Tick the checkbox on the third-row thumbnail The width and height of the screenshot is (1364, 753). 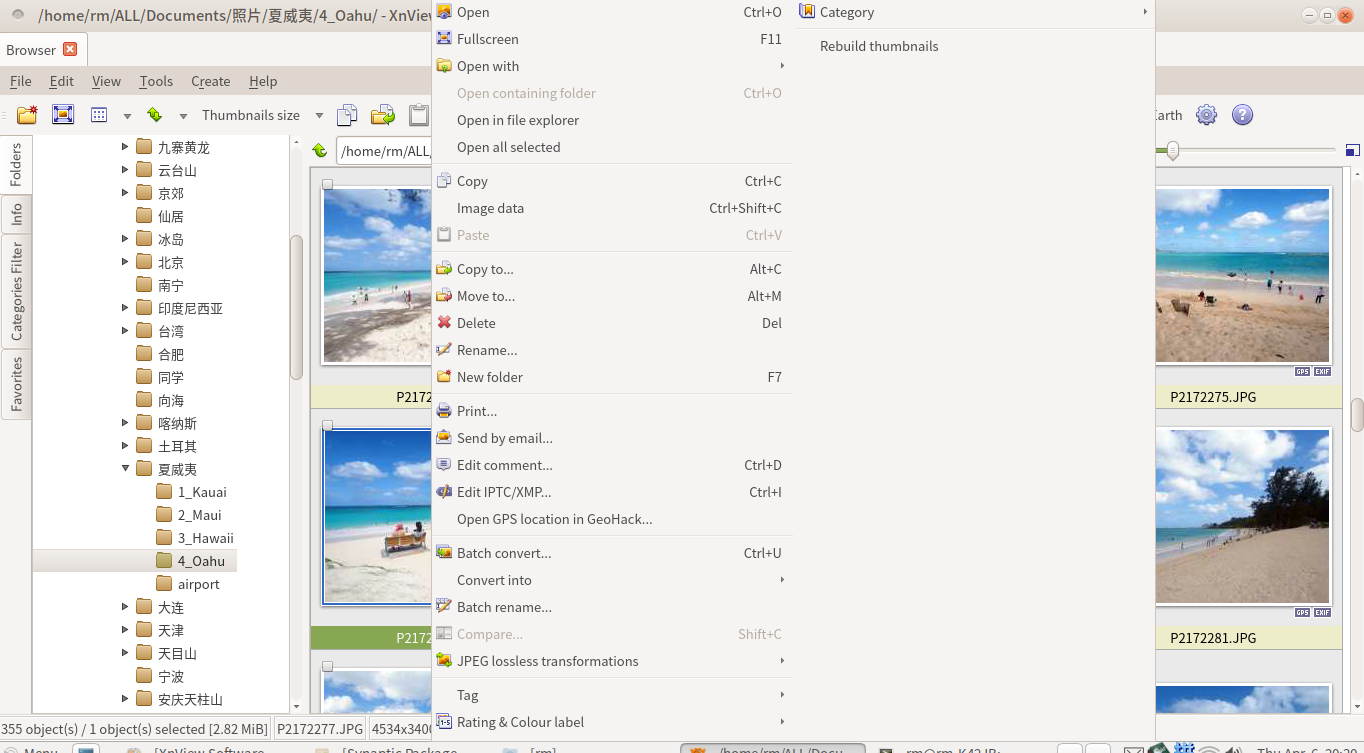pos(327,666)
